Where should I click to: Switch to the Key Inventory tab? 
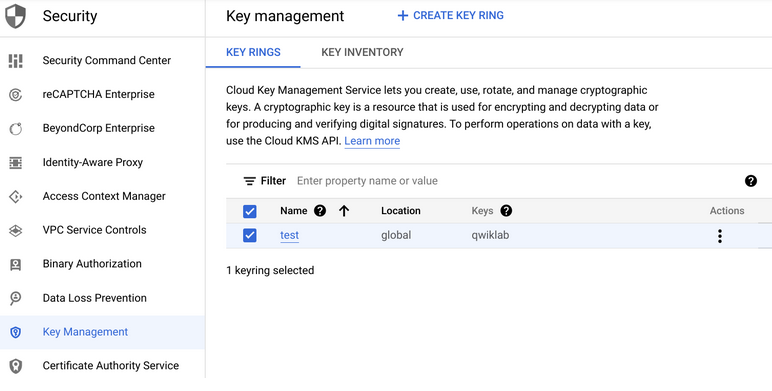click(x=362, y=52)
